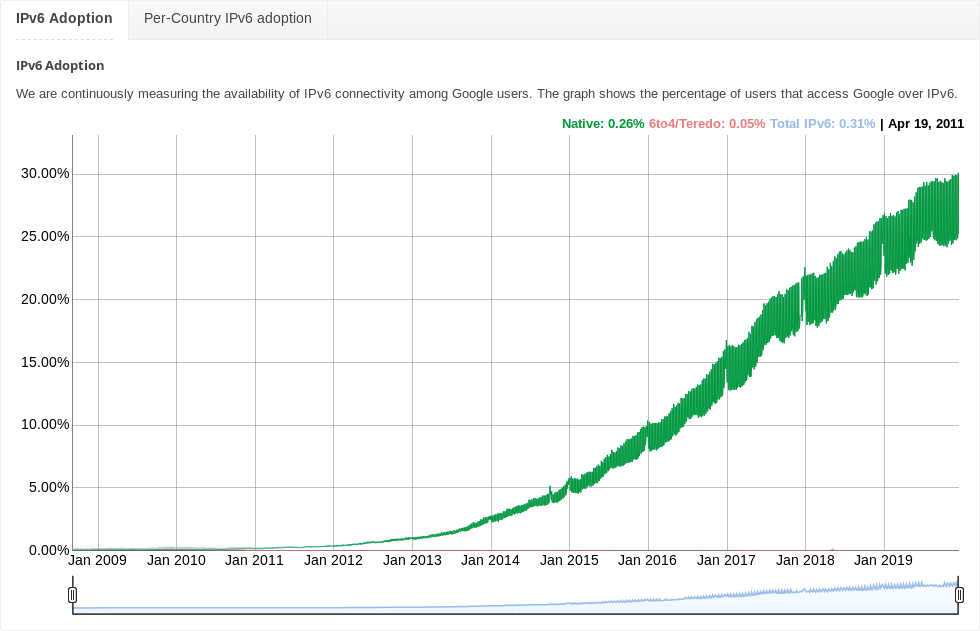Image resolution: width=980 pixels, height=631 pixels.
Task: Click the range selector overview chart
Action: coord(516,595)
